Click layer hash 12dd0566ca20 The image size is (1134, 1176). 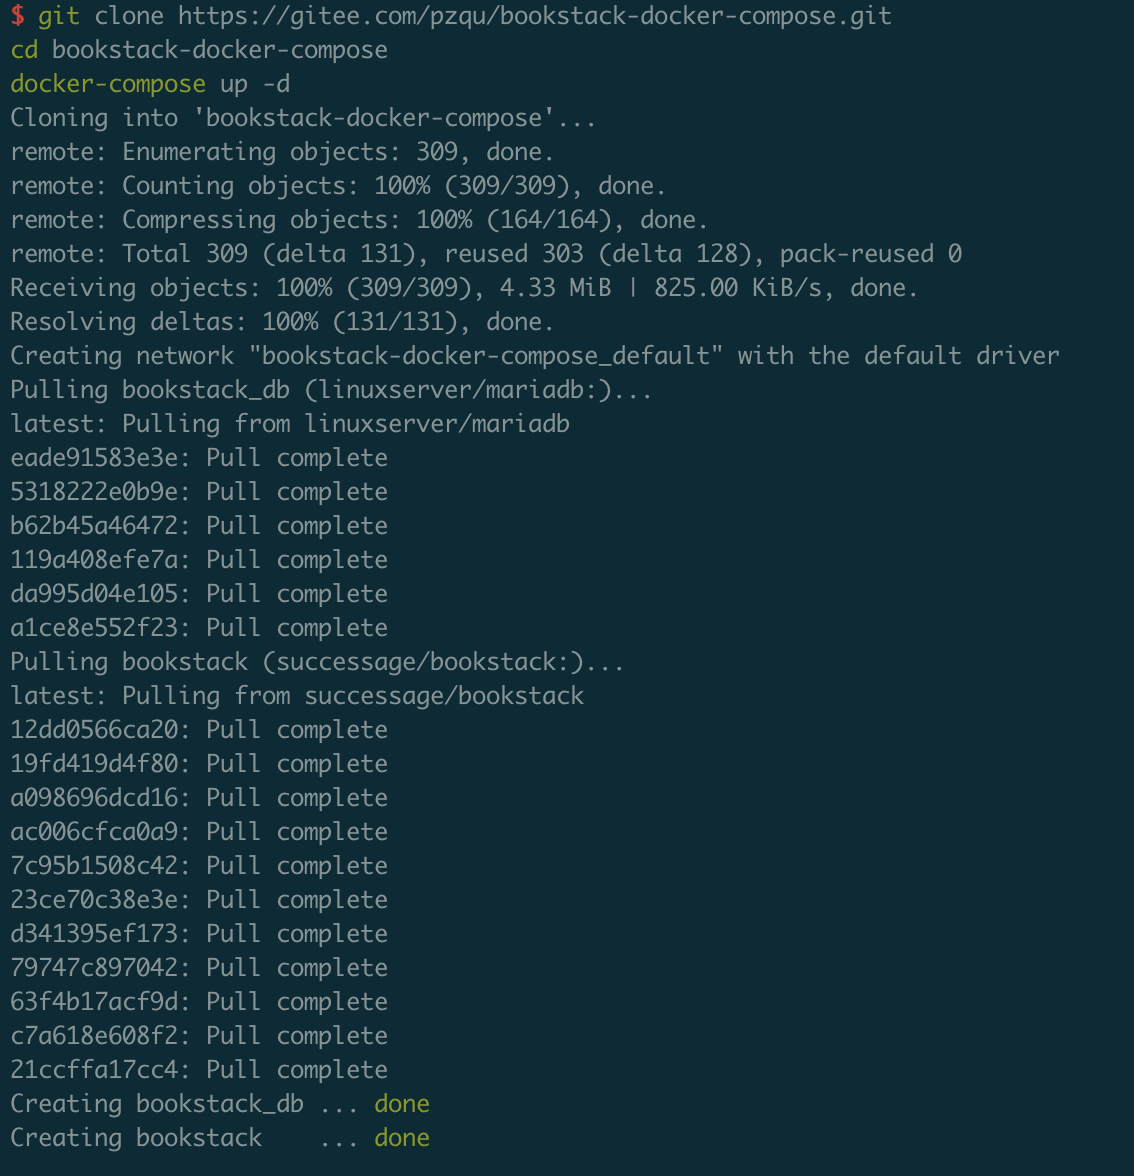[x=94, y=729]
